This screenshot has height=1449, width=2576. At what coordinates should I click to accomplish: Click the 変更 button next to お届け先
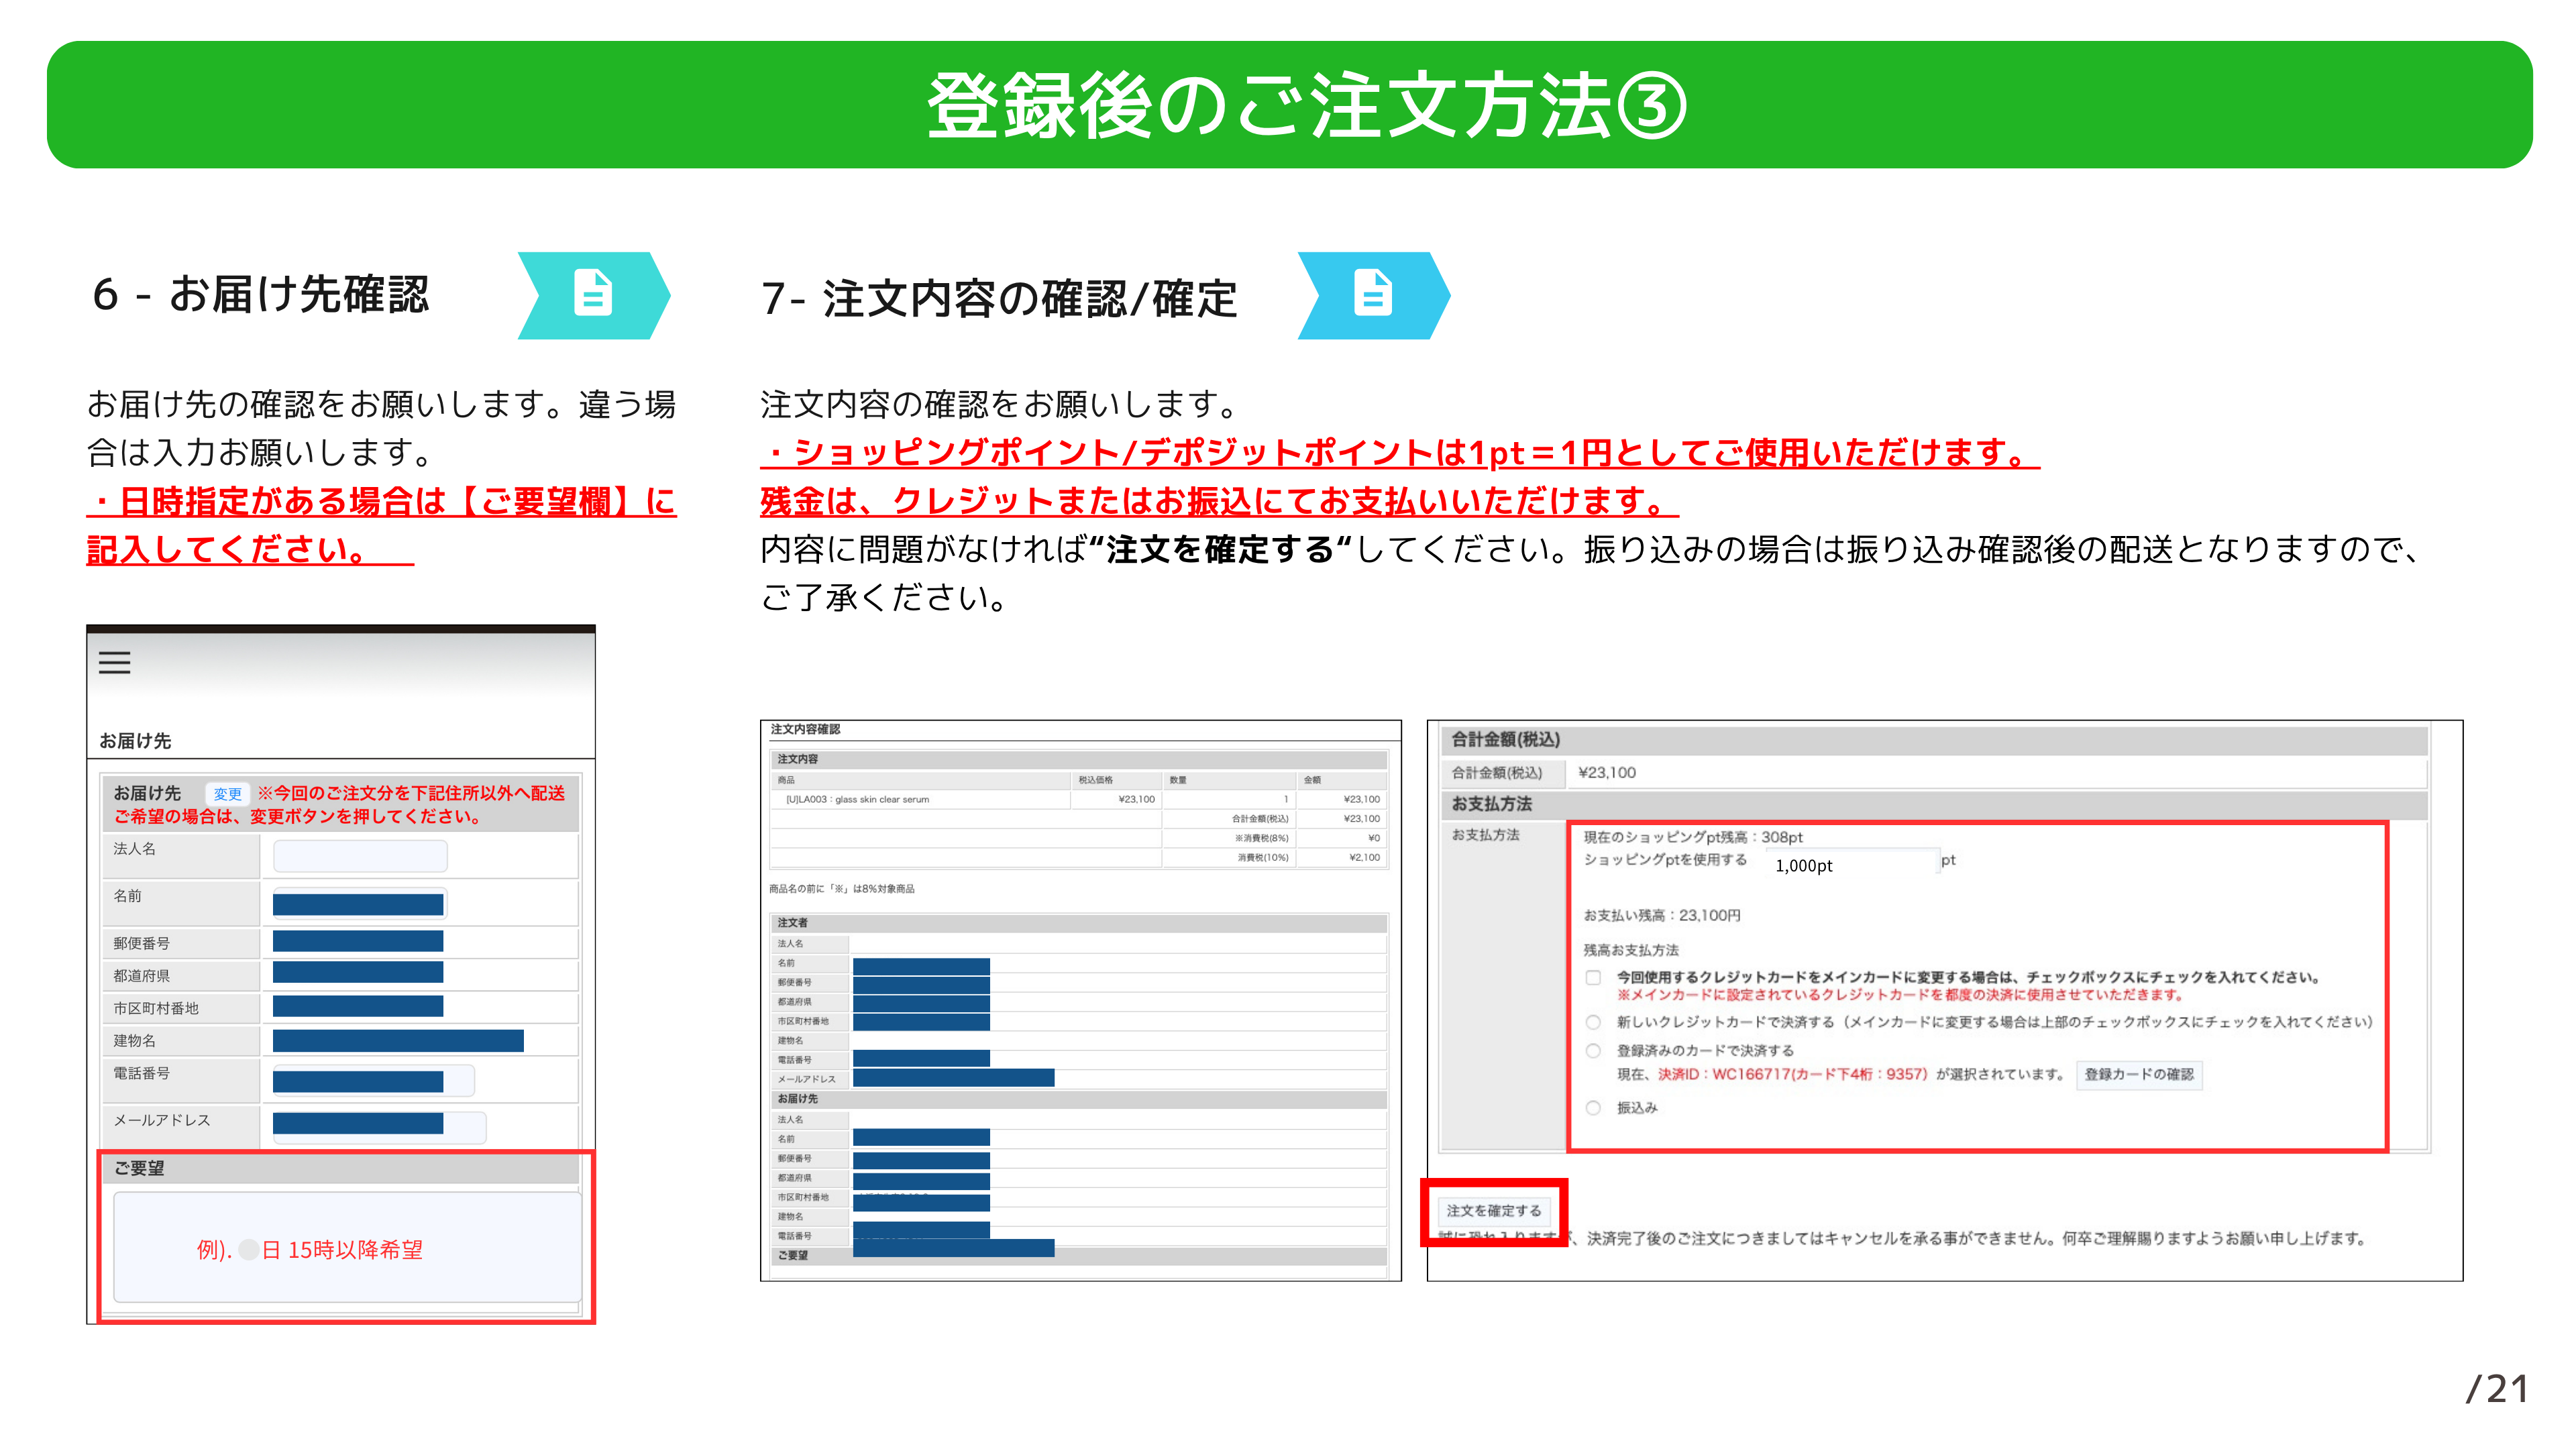pos(227,794)
